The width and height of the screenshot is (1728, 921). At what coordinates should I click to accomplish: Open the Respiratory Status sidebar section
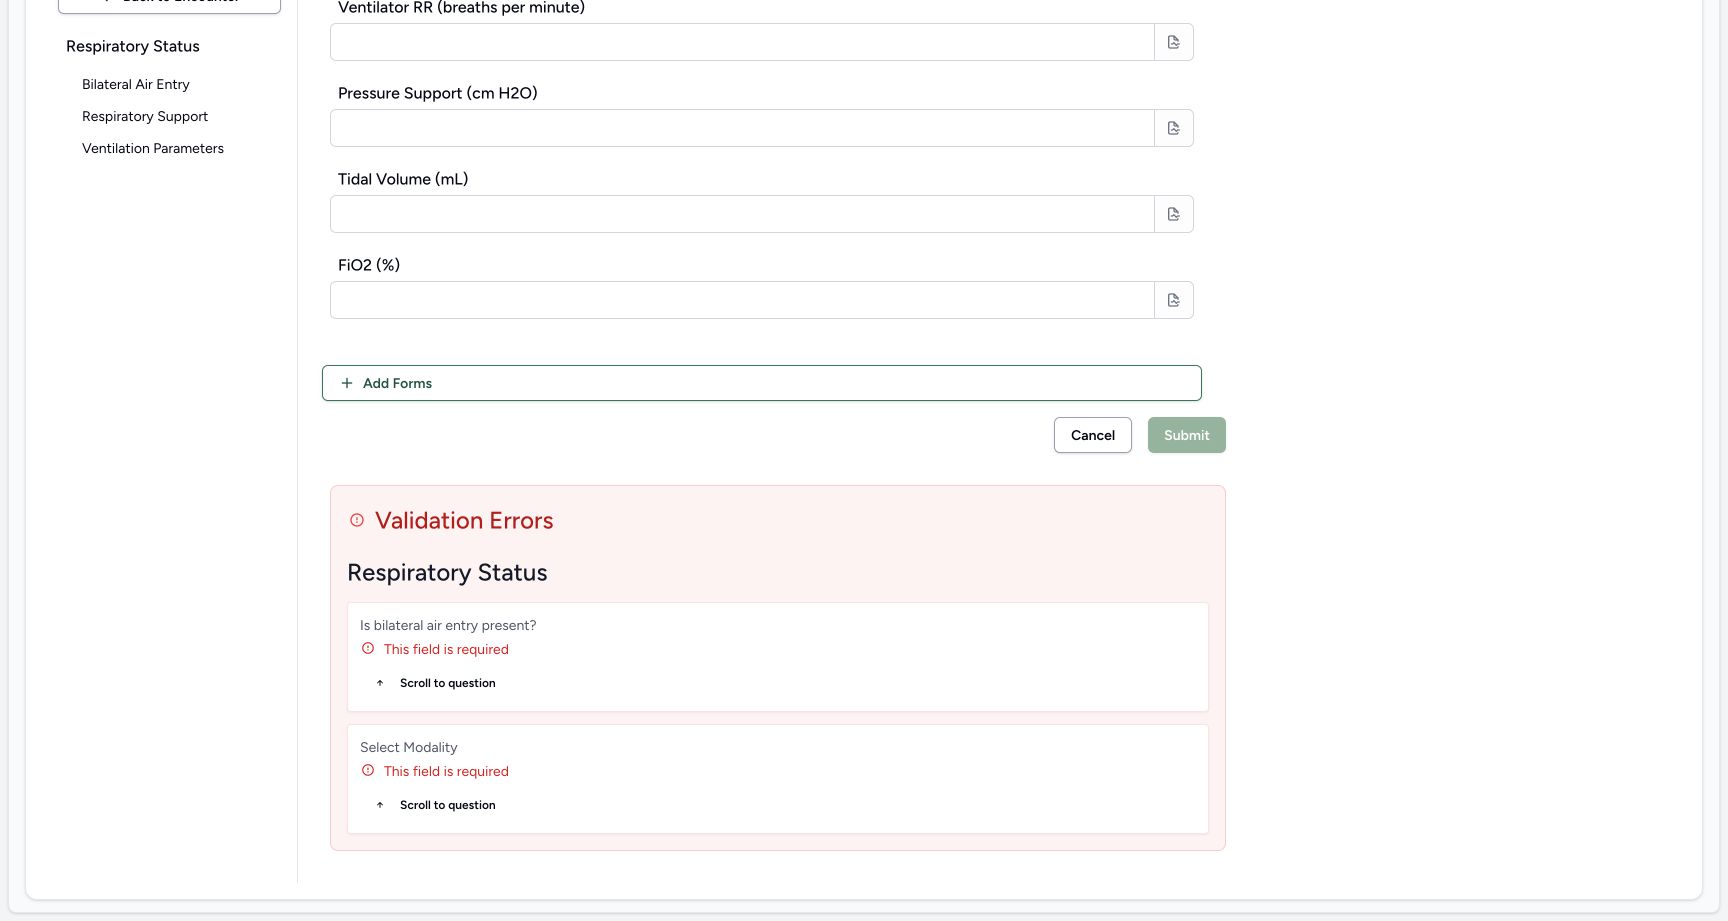point(133,46)
